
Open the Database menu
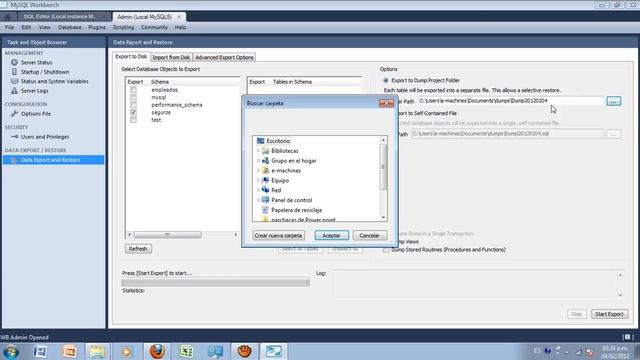click(69, 27)
